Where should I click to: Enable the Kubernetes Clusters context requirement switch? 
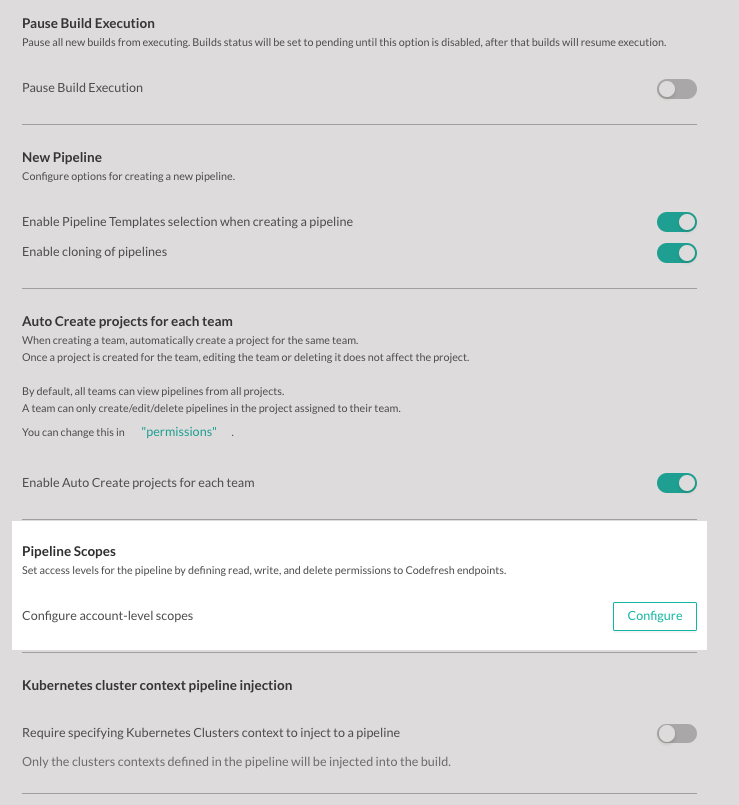coord(676,733)
